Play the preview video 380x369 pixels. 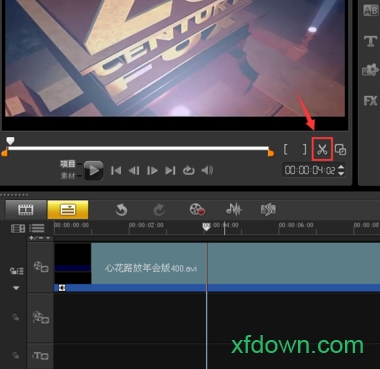pos(93,170)
